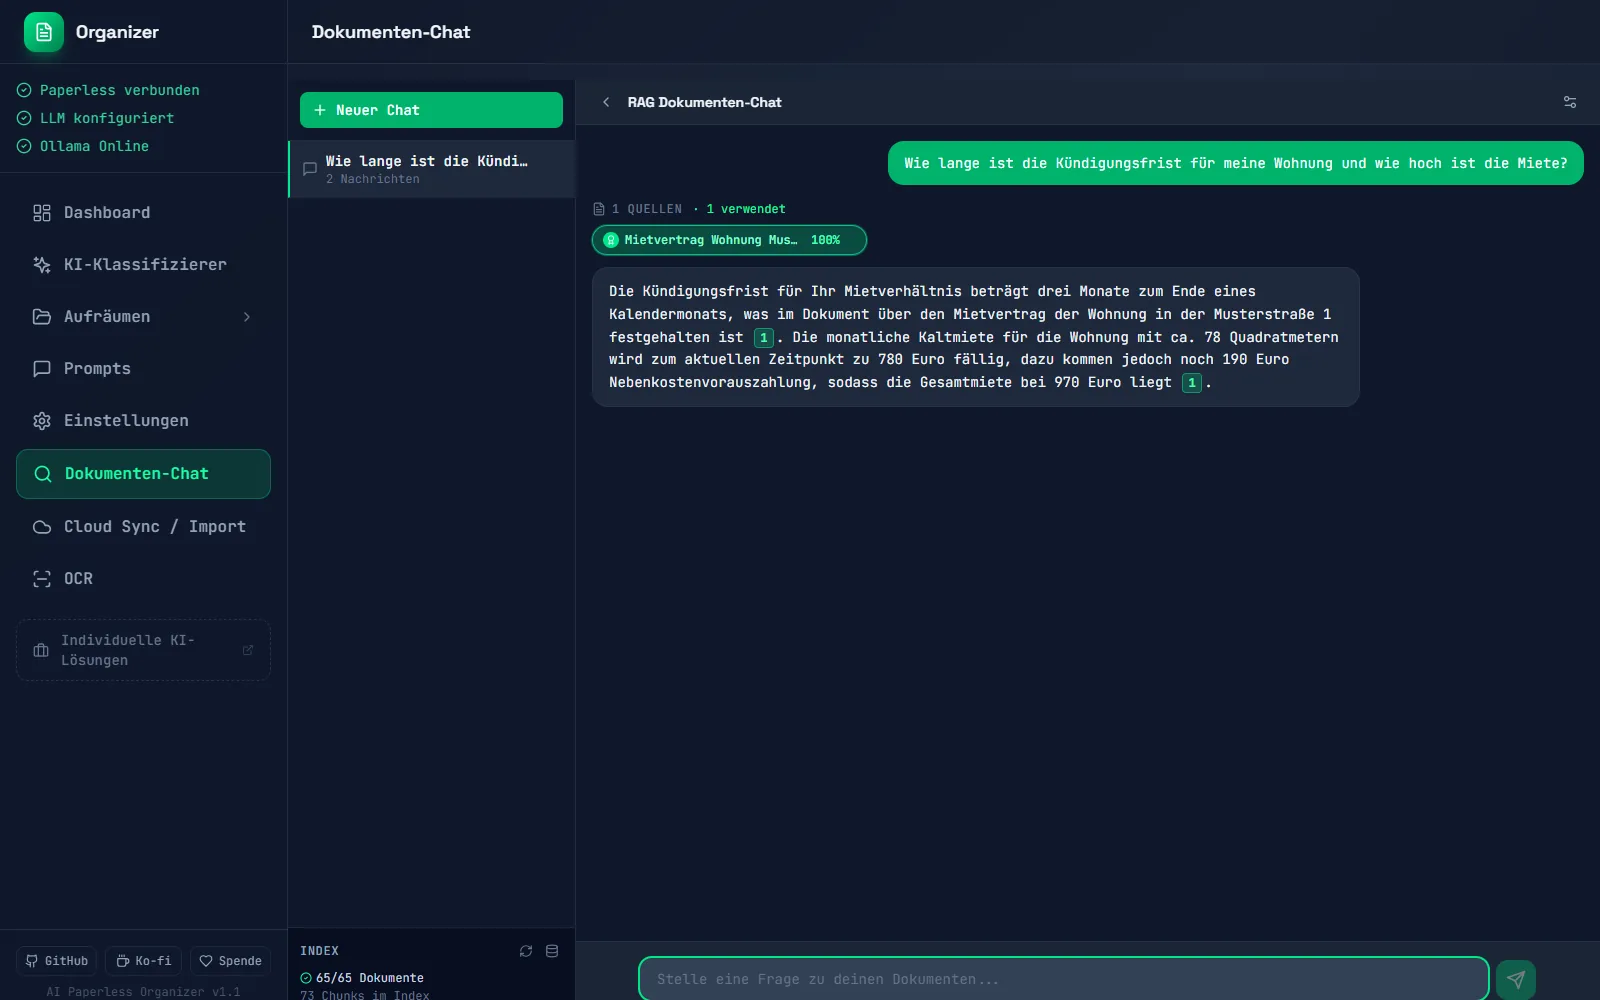Click the 'LLM konfiguriert' status
Viewport: 1600px width, 1000px height.
[95, 118]
